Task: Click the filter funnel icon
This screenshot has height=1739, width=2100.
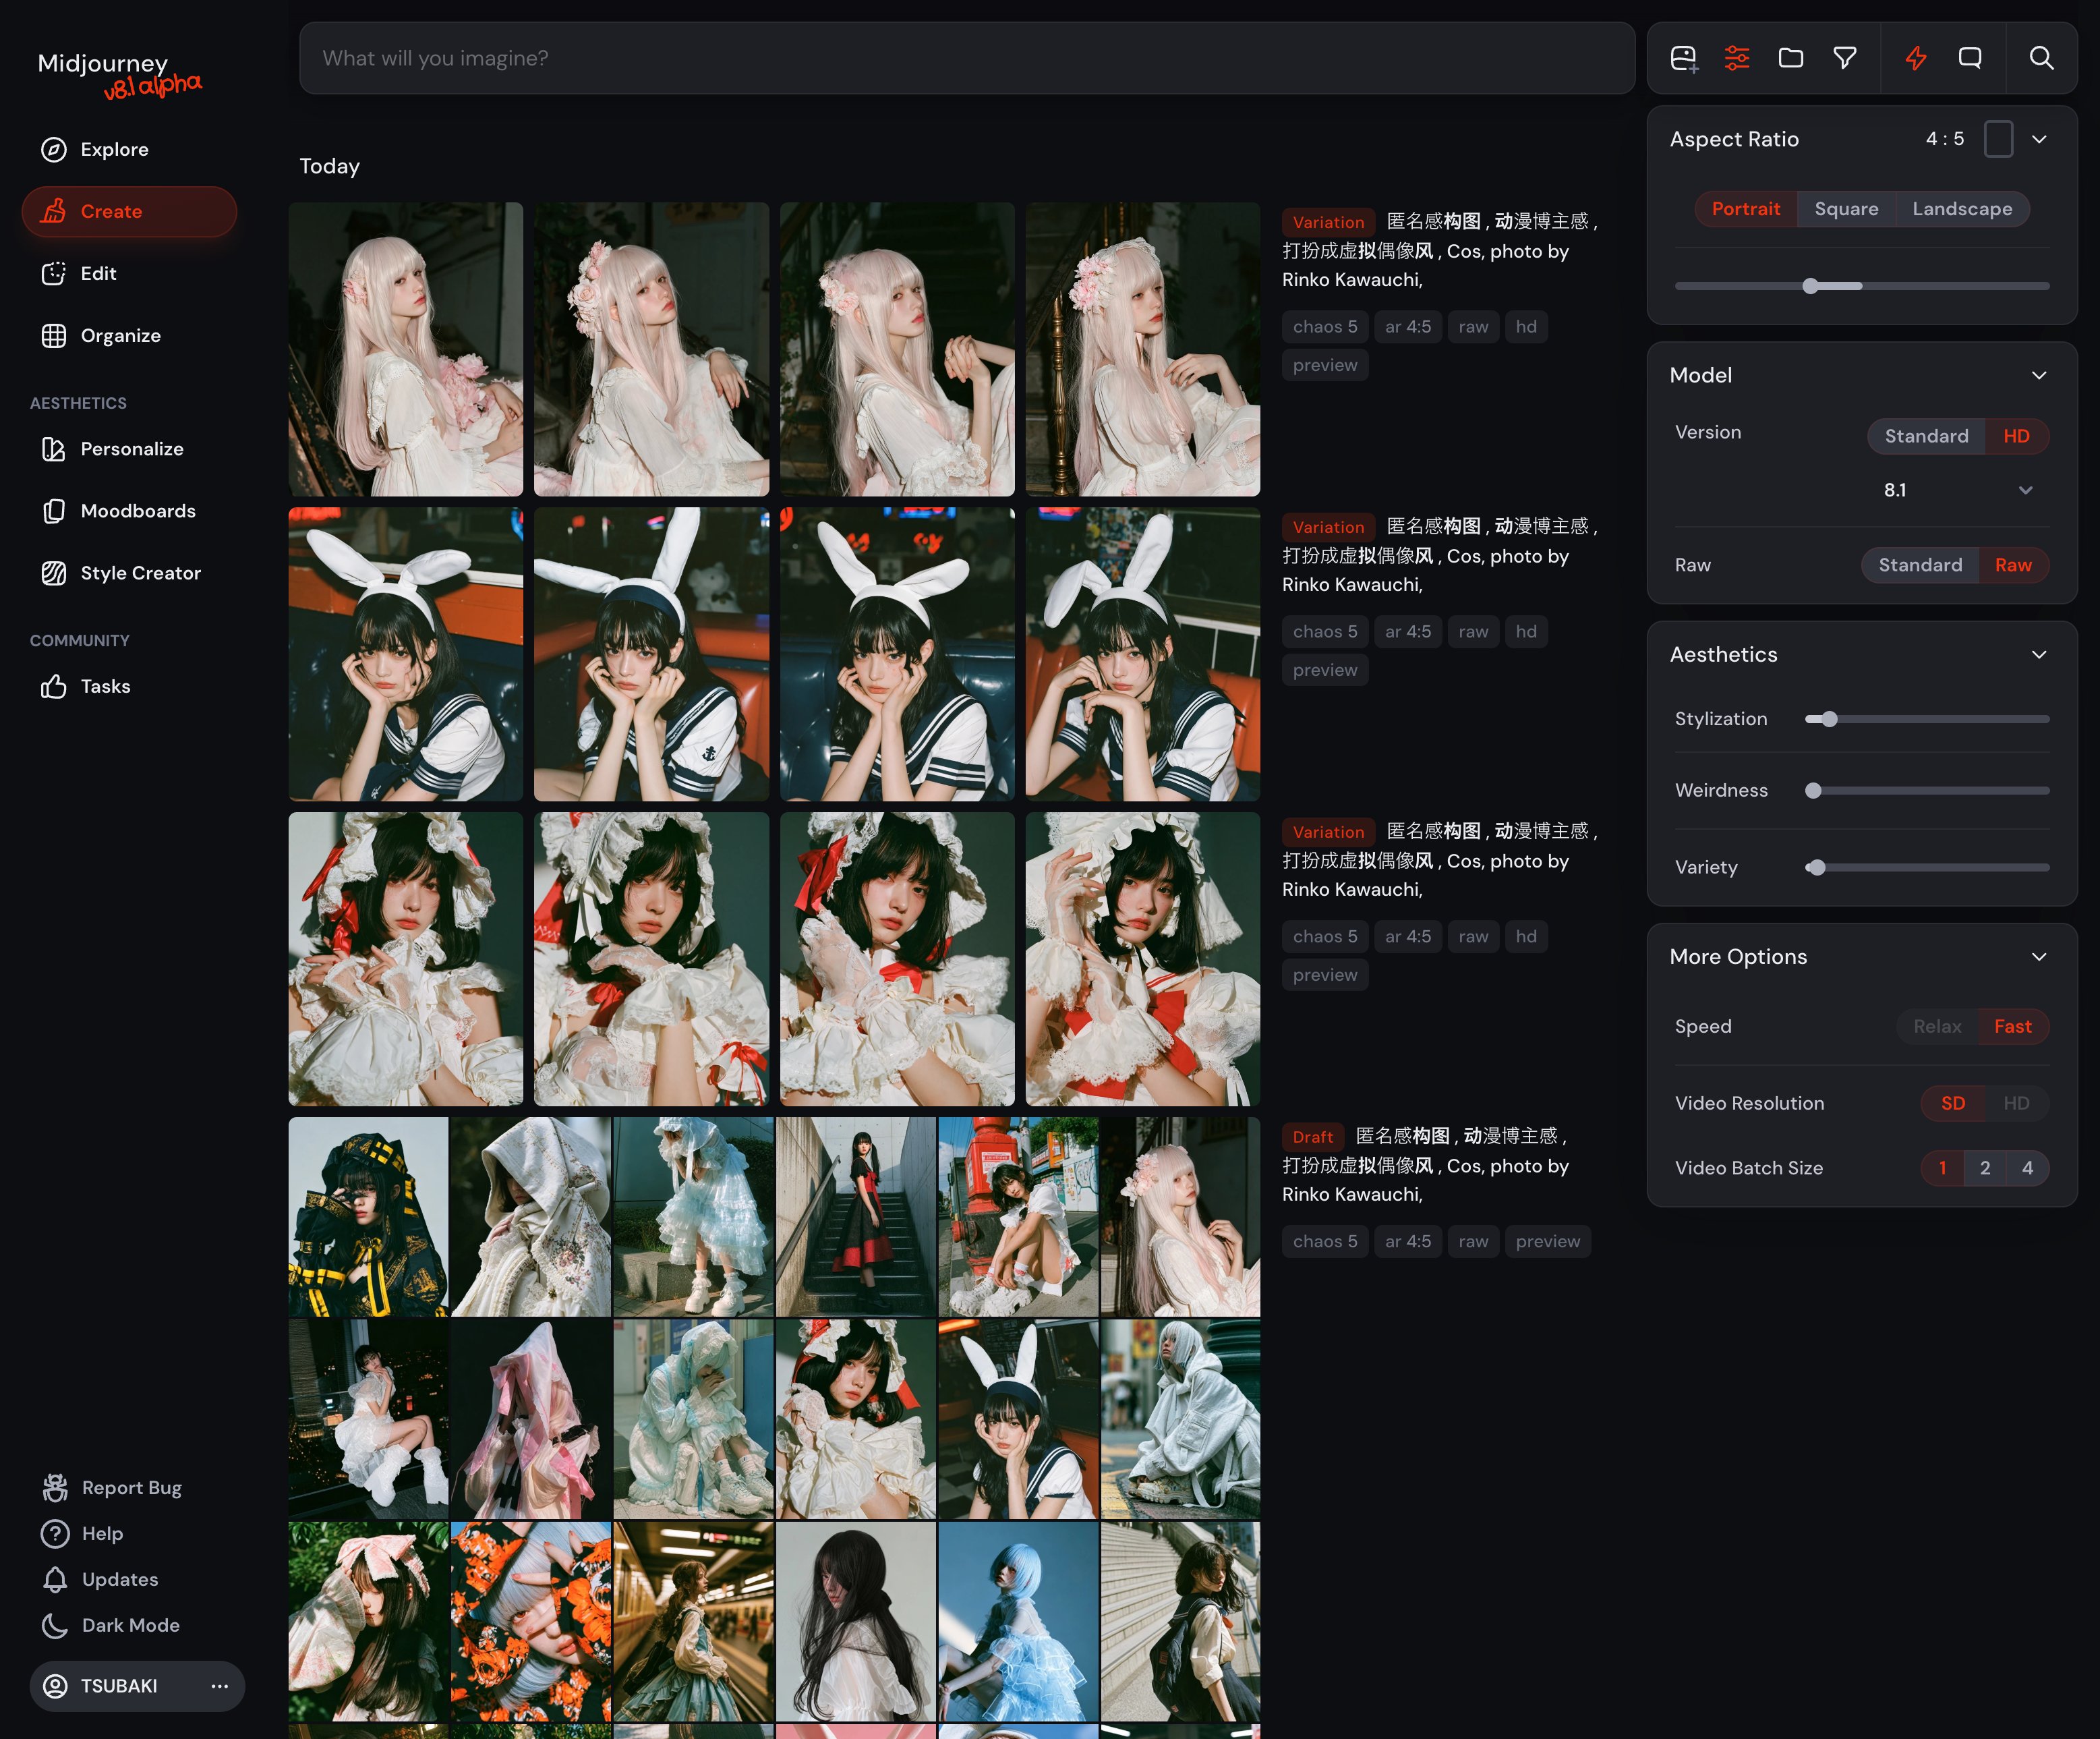Action: point(1845,58)
